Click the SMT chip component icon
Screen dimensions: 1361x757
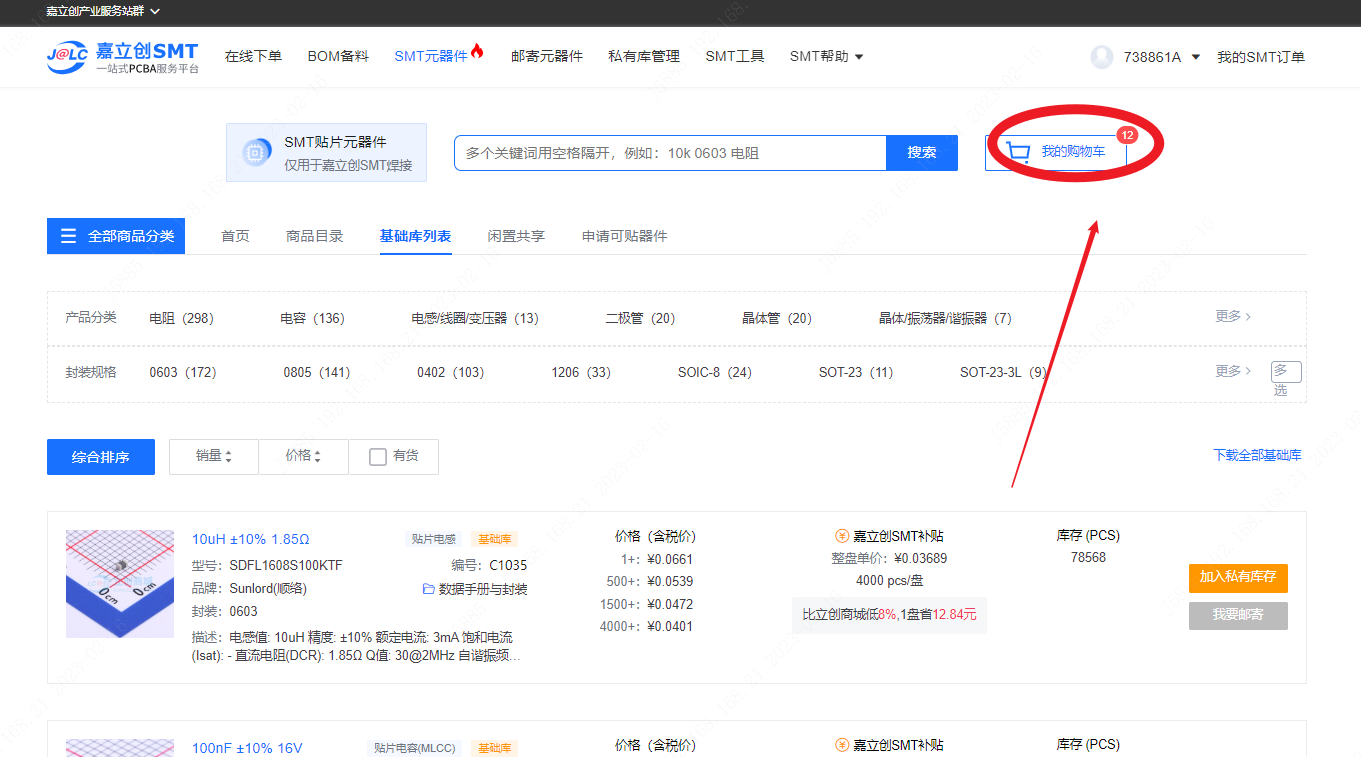[x=256, y=153]
